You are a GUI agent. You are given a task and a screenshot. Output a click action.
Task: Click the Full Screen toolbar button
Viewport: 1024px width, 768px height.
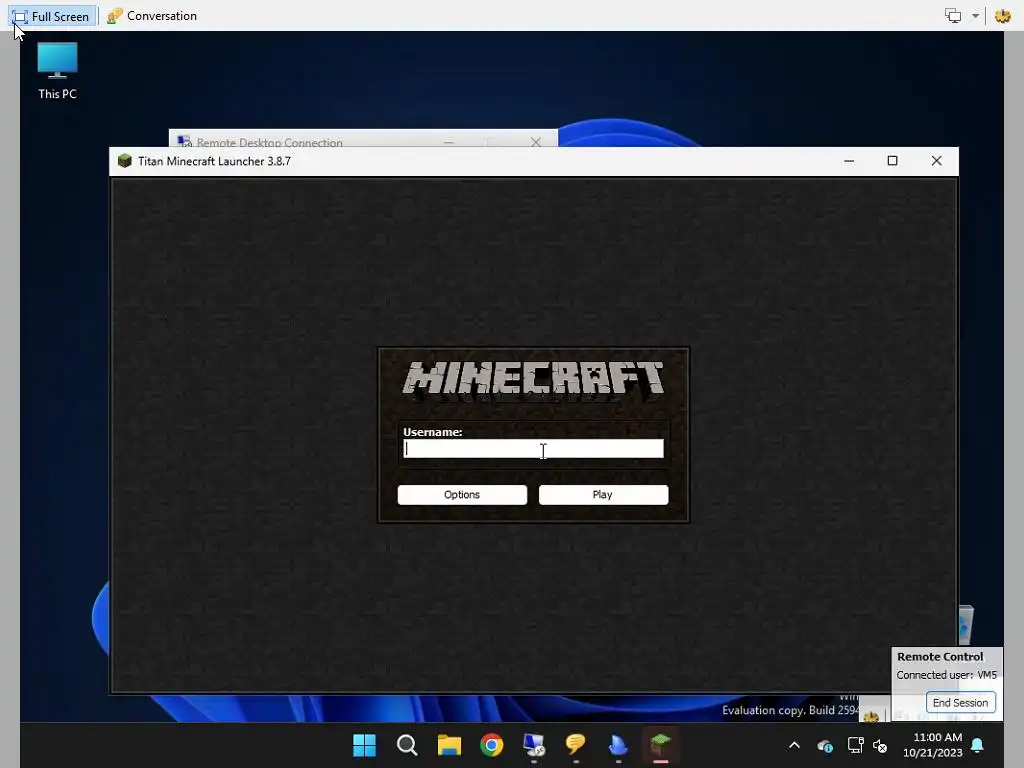click(x=52, y=16)
